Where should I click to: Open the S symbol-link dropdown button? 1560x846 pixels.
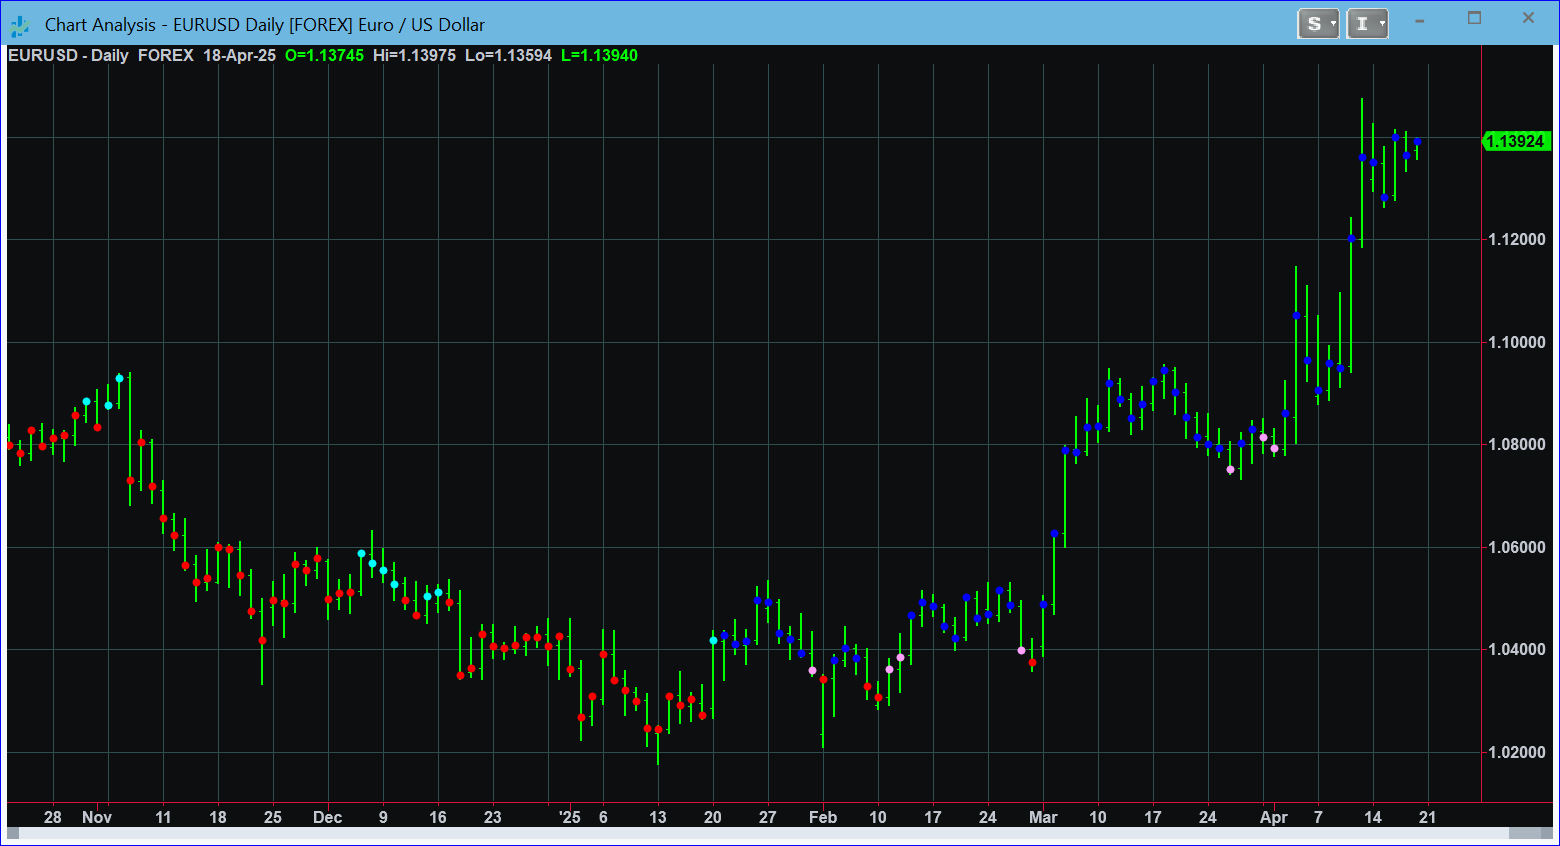[x=1318, y=23]
